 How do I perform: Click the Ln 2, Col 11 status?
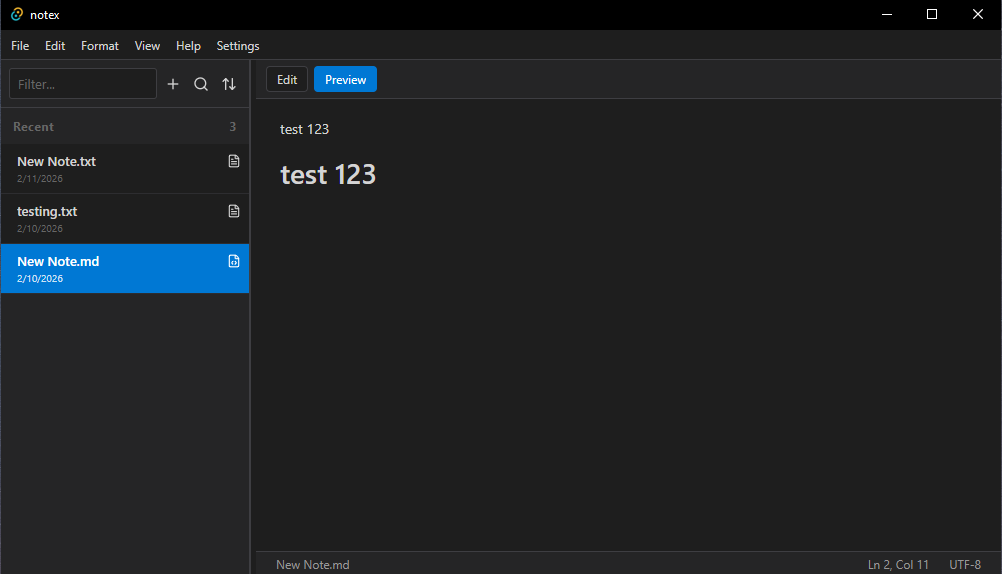pyautogui.click(x=898, y=565)
